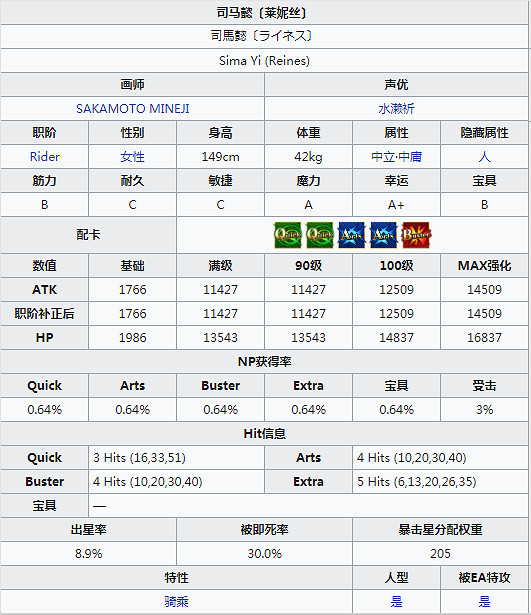Click the 配卡 header cell

point(89,235)
